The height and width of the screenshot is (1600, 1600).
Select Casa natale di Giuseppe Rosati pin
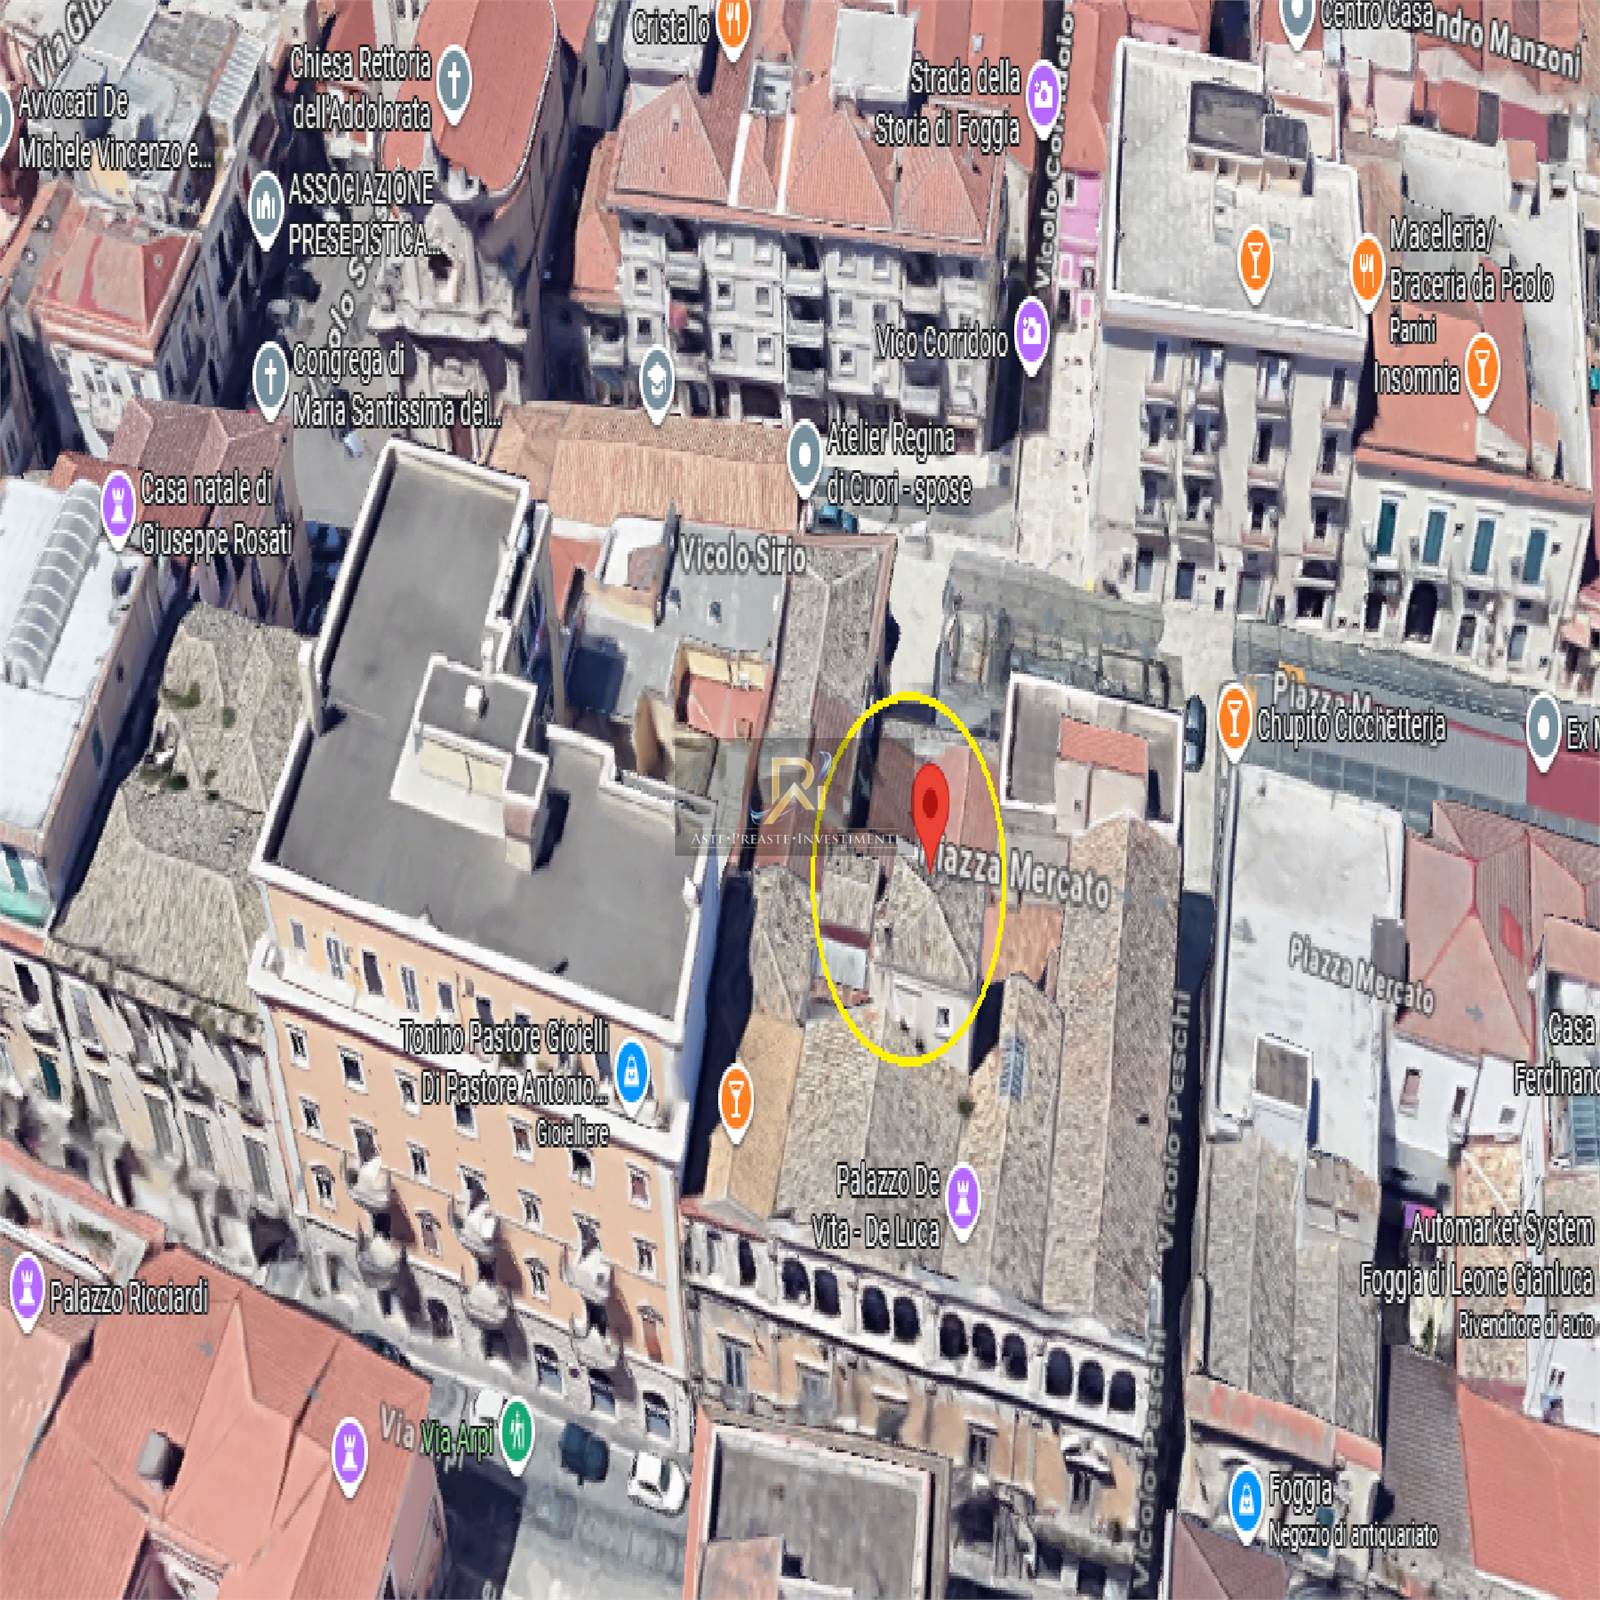pyautogui.click(x=119, y=508)
